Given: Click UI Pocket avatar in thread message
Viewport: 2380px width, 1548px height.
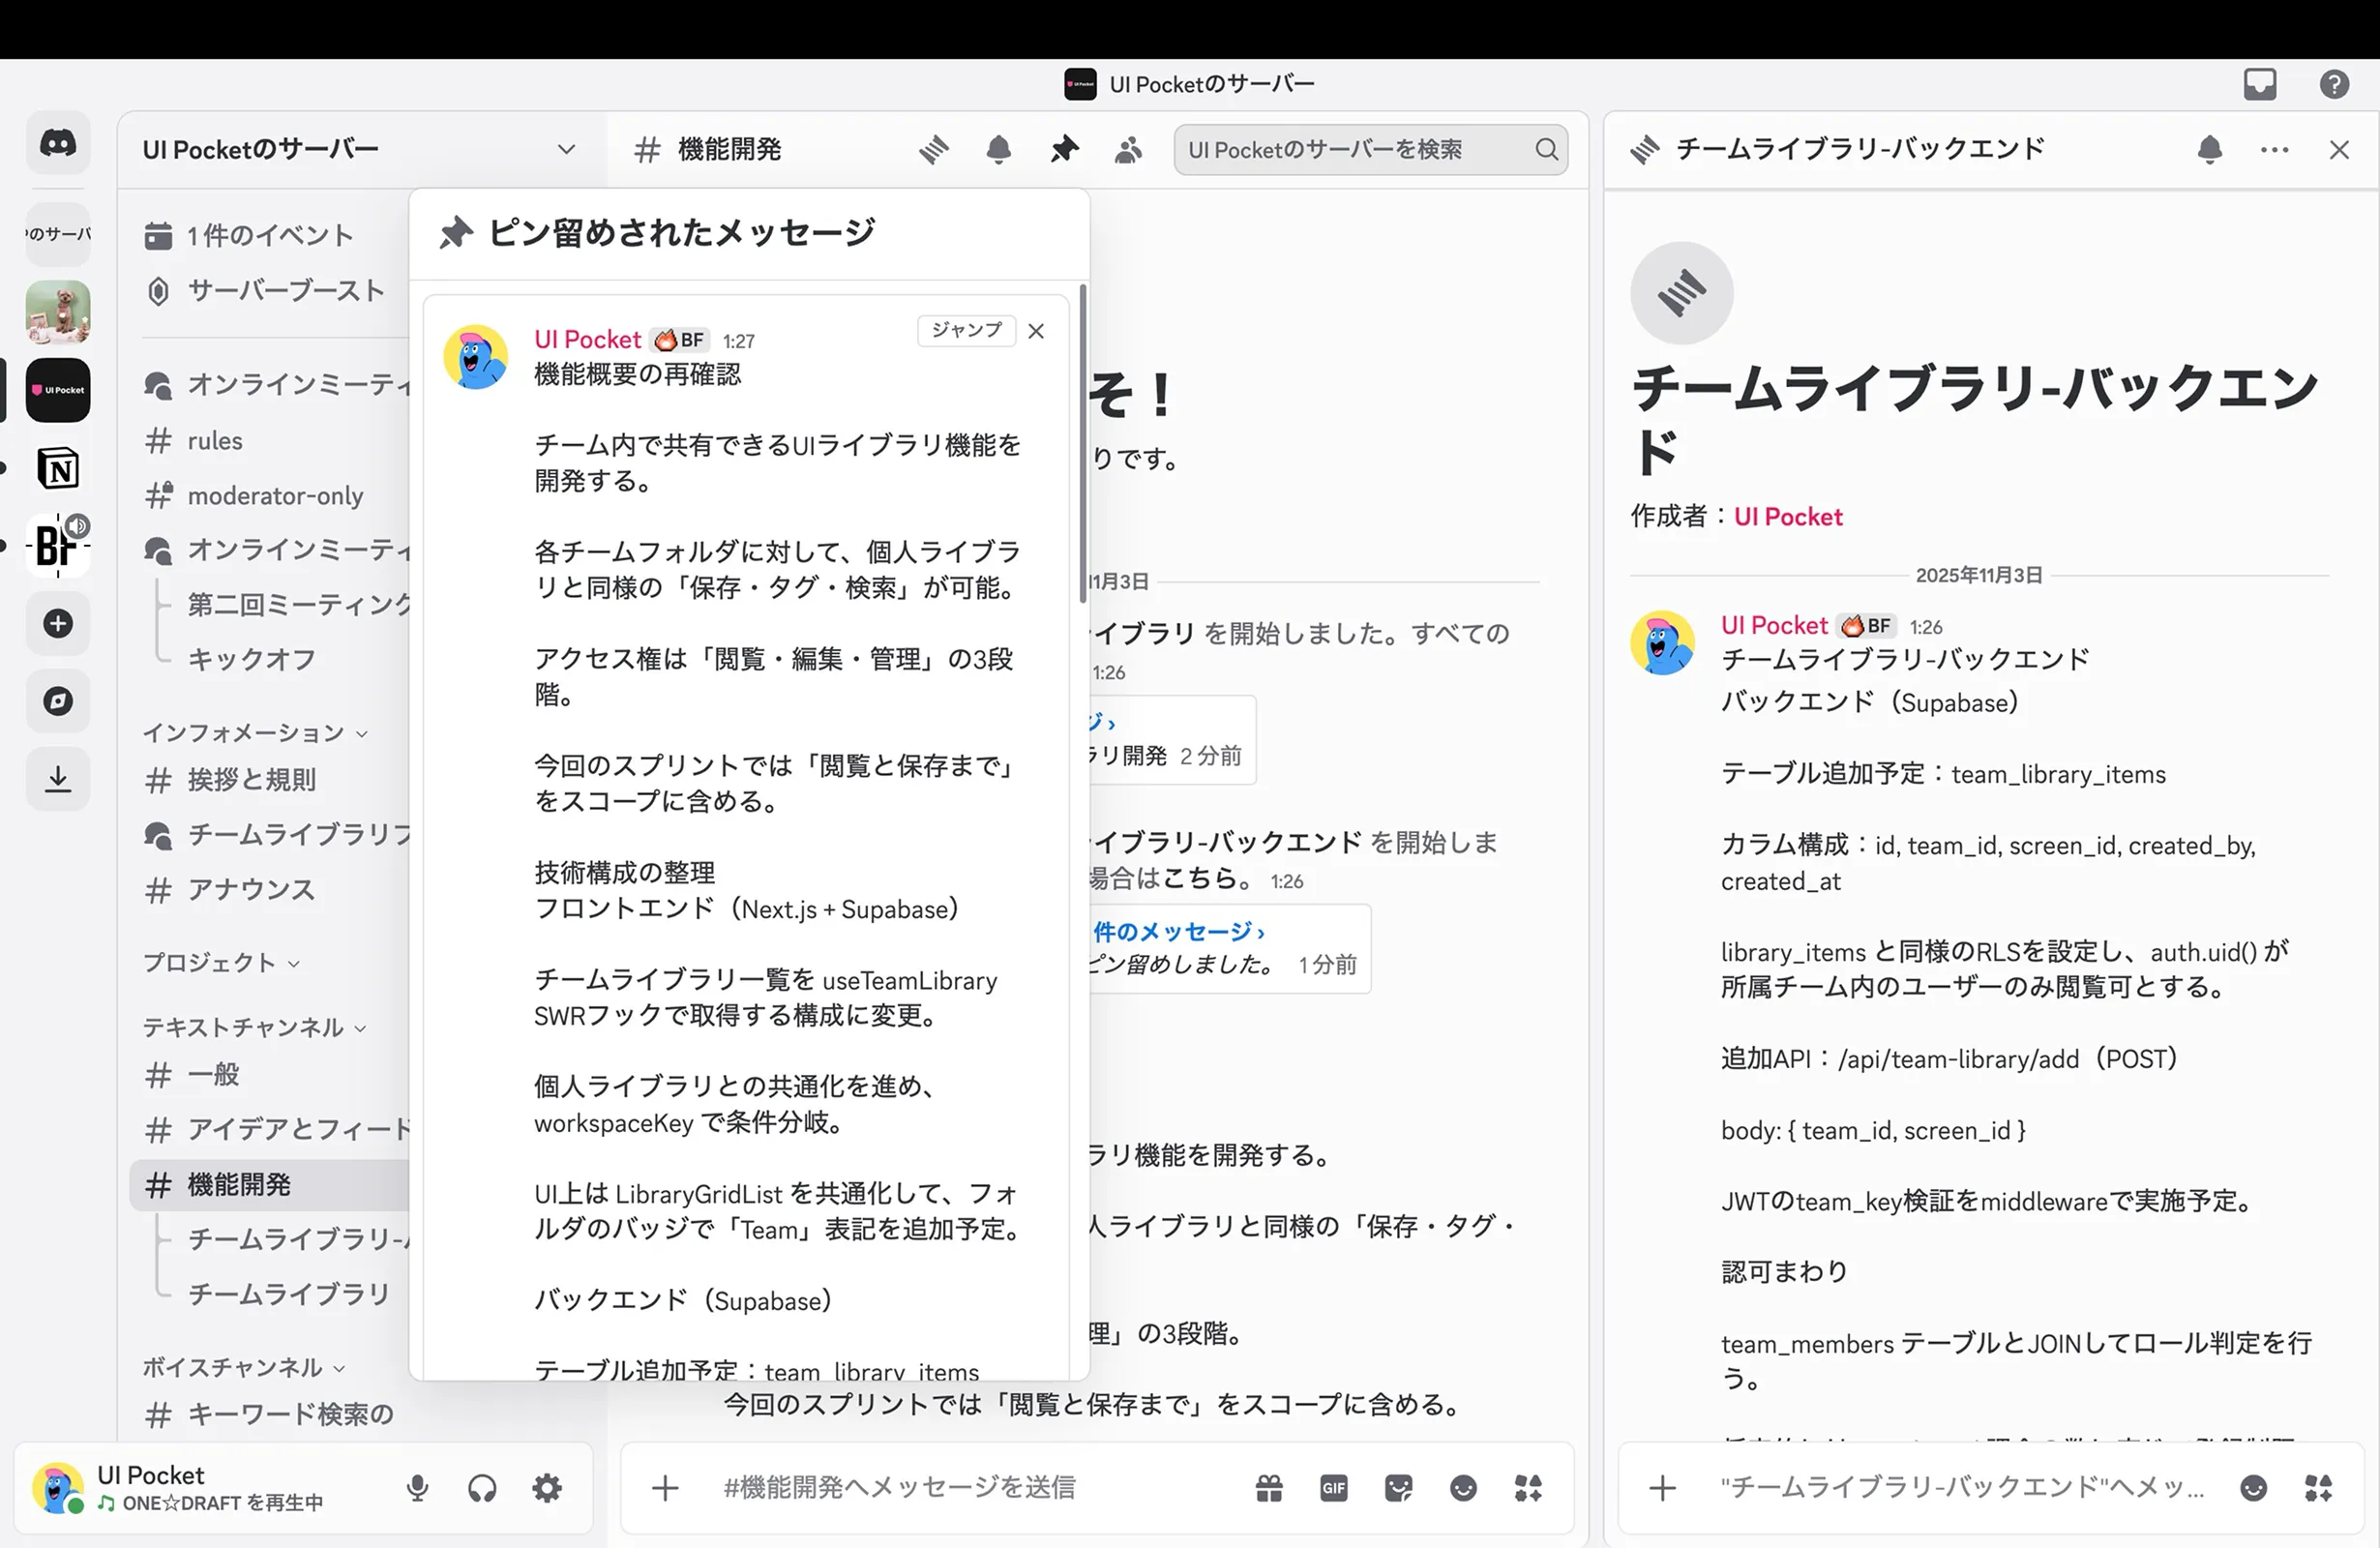Looking at the screenshot, I should 1662,643.
